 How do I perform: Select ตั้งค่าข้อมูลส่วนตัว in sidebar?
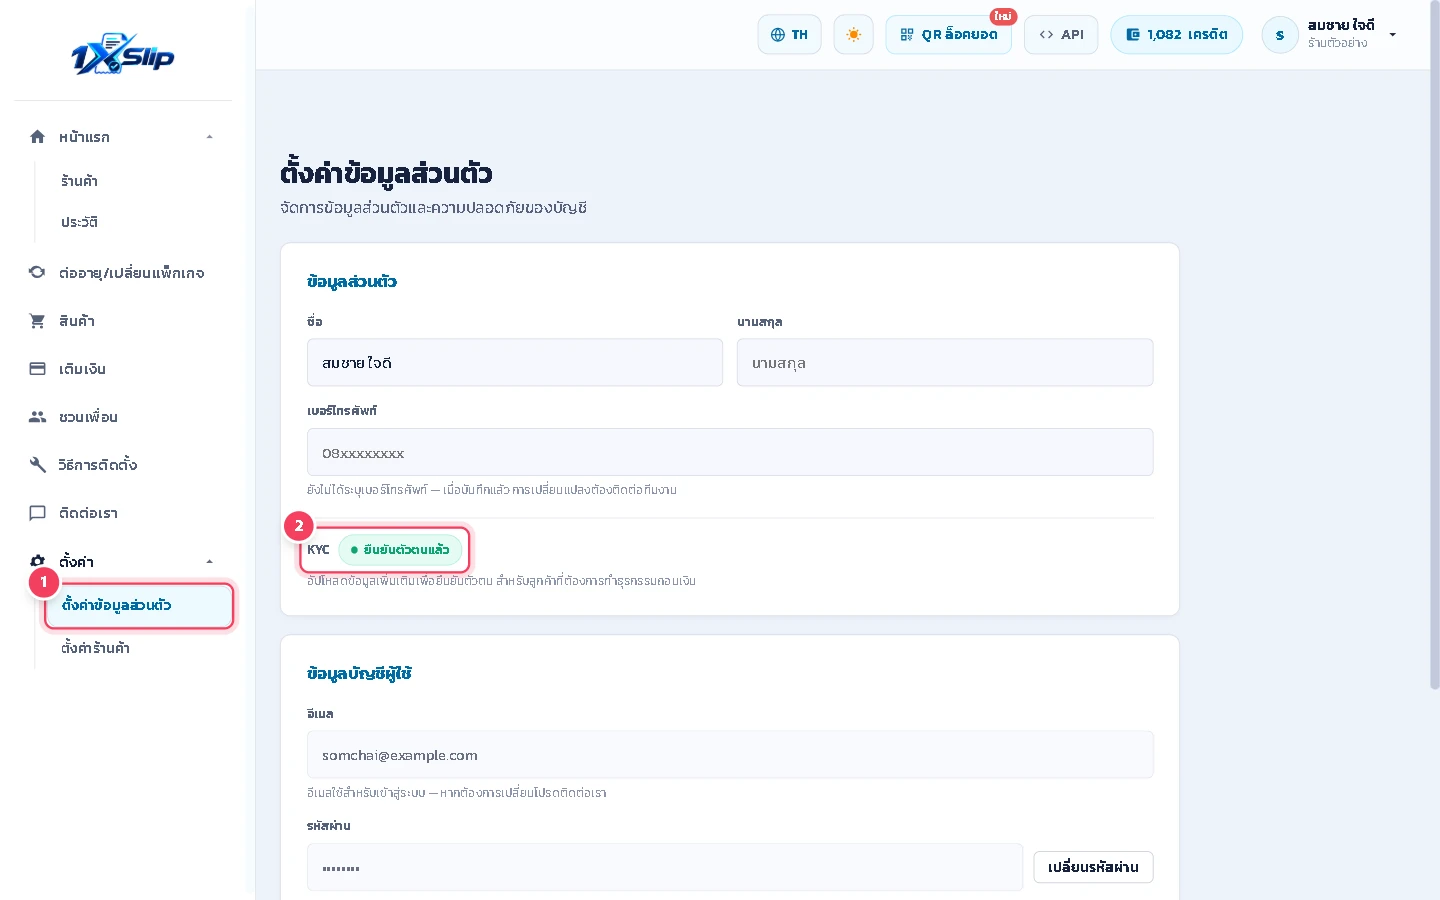(x=139, y=606)
